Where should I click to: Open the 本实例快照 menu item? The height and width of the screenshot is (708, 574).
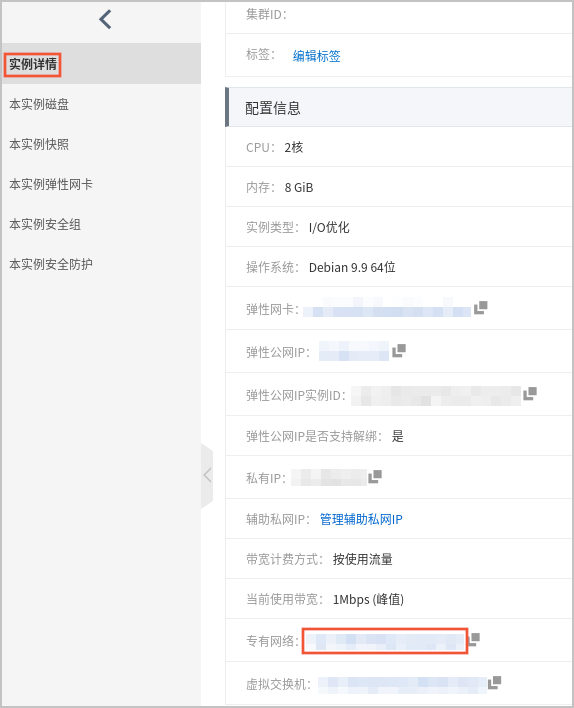[x=39, y=144]
